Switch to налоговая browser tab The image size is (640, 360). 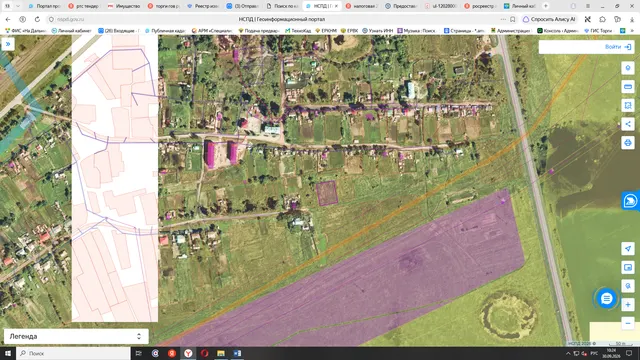point(361,6)
